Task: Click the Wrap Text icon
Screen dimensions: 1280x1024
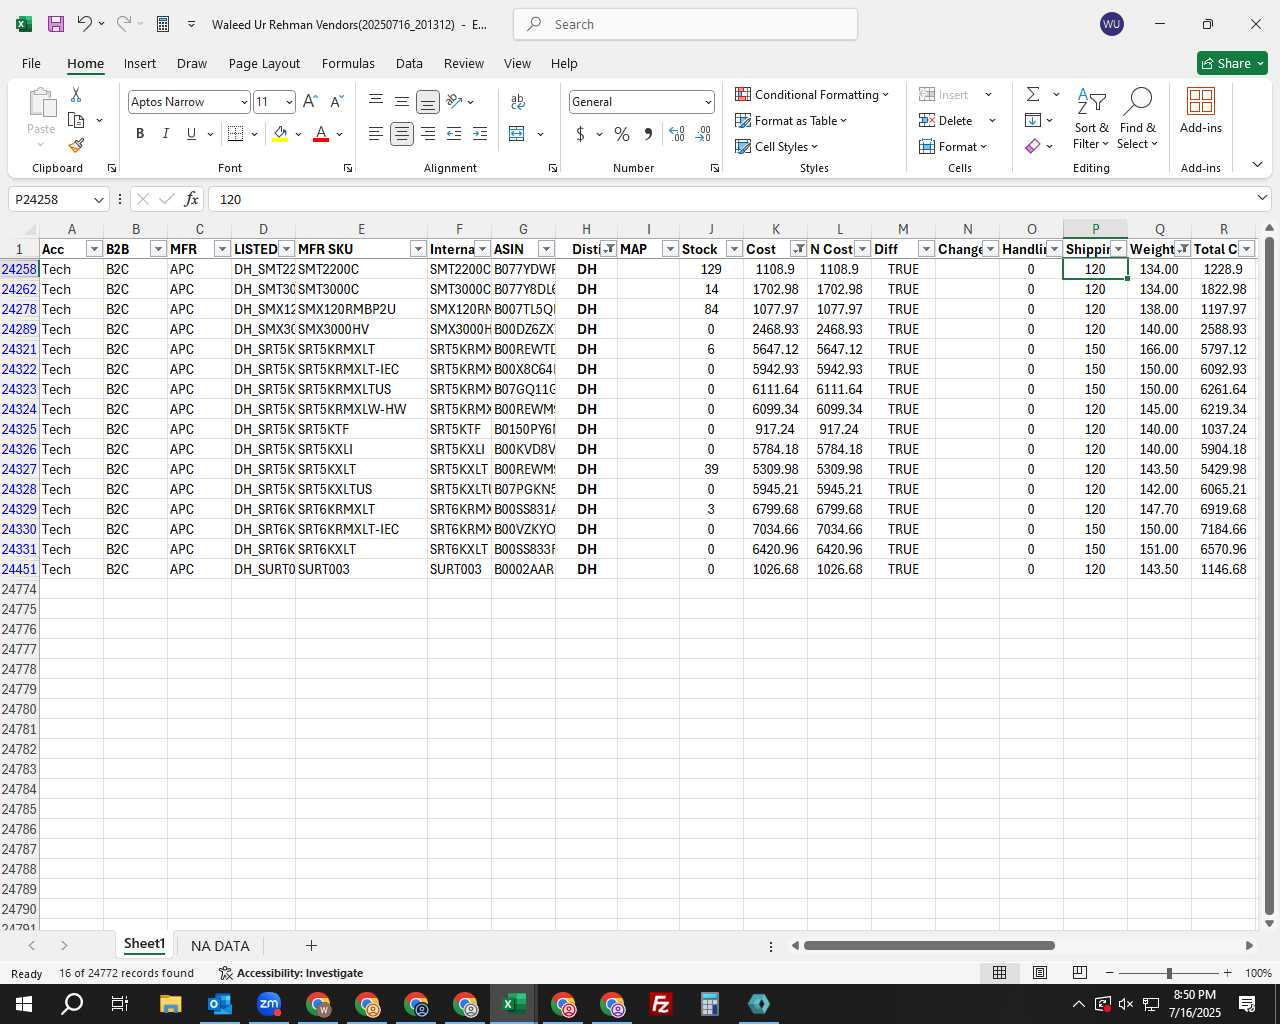Action: click(518, 101)
